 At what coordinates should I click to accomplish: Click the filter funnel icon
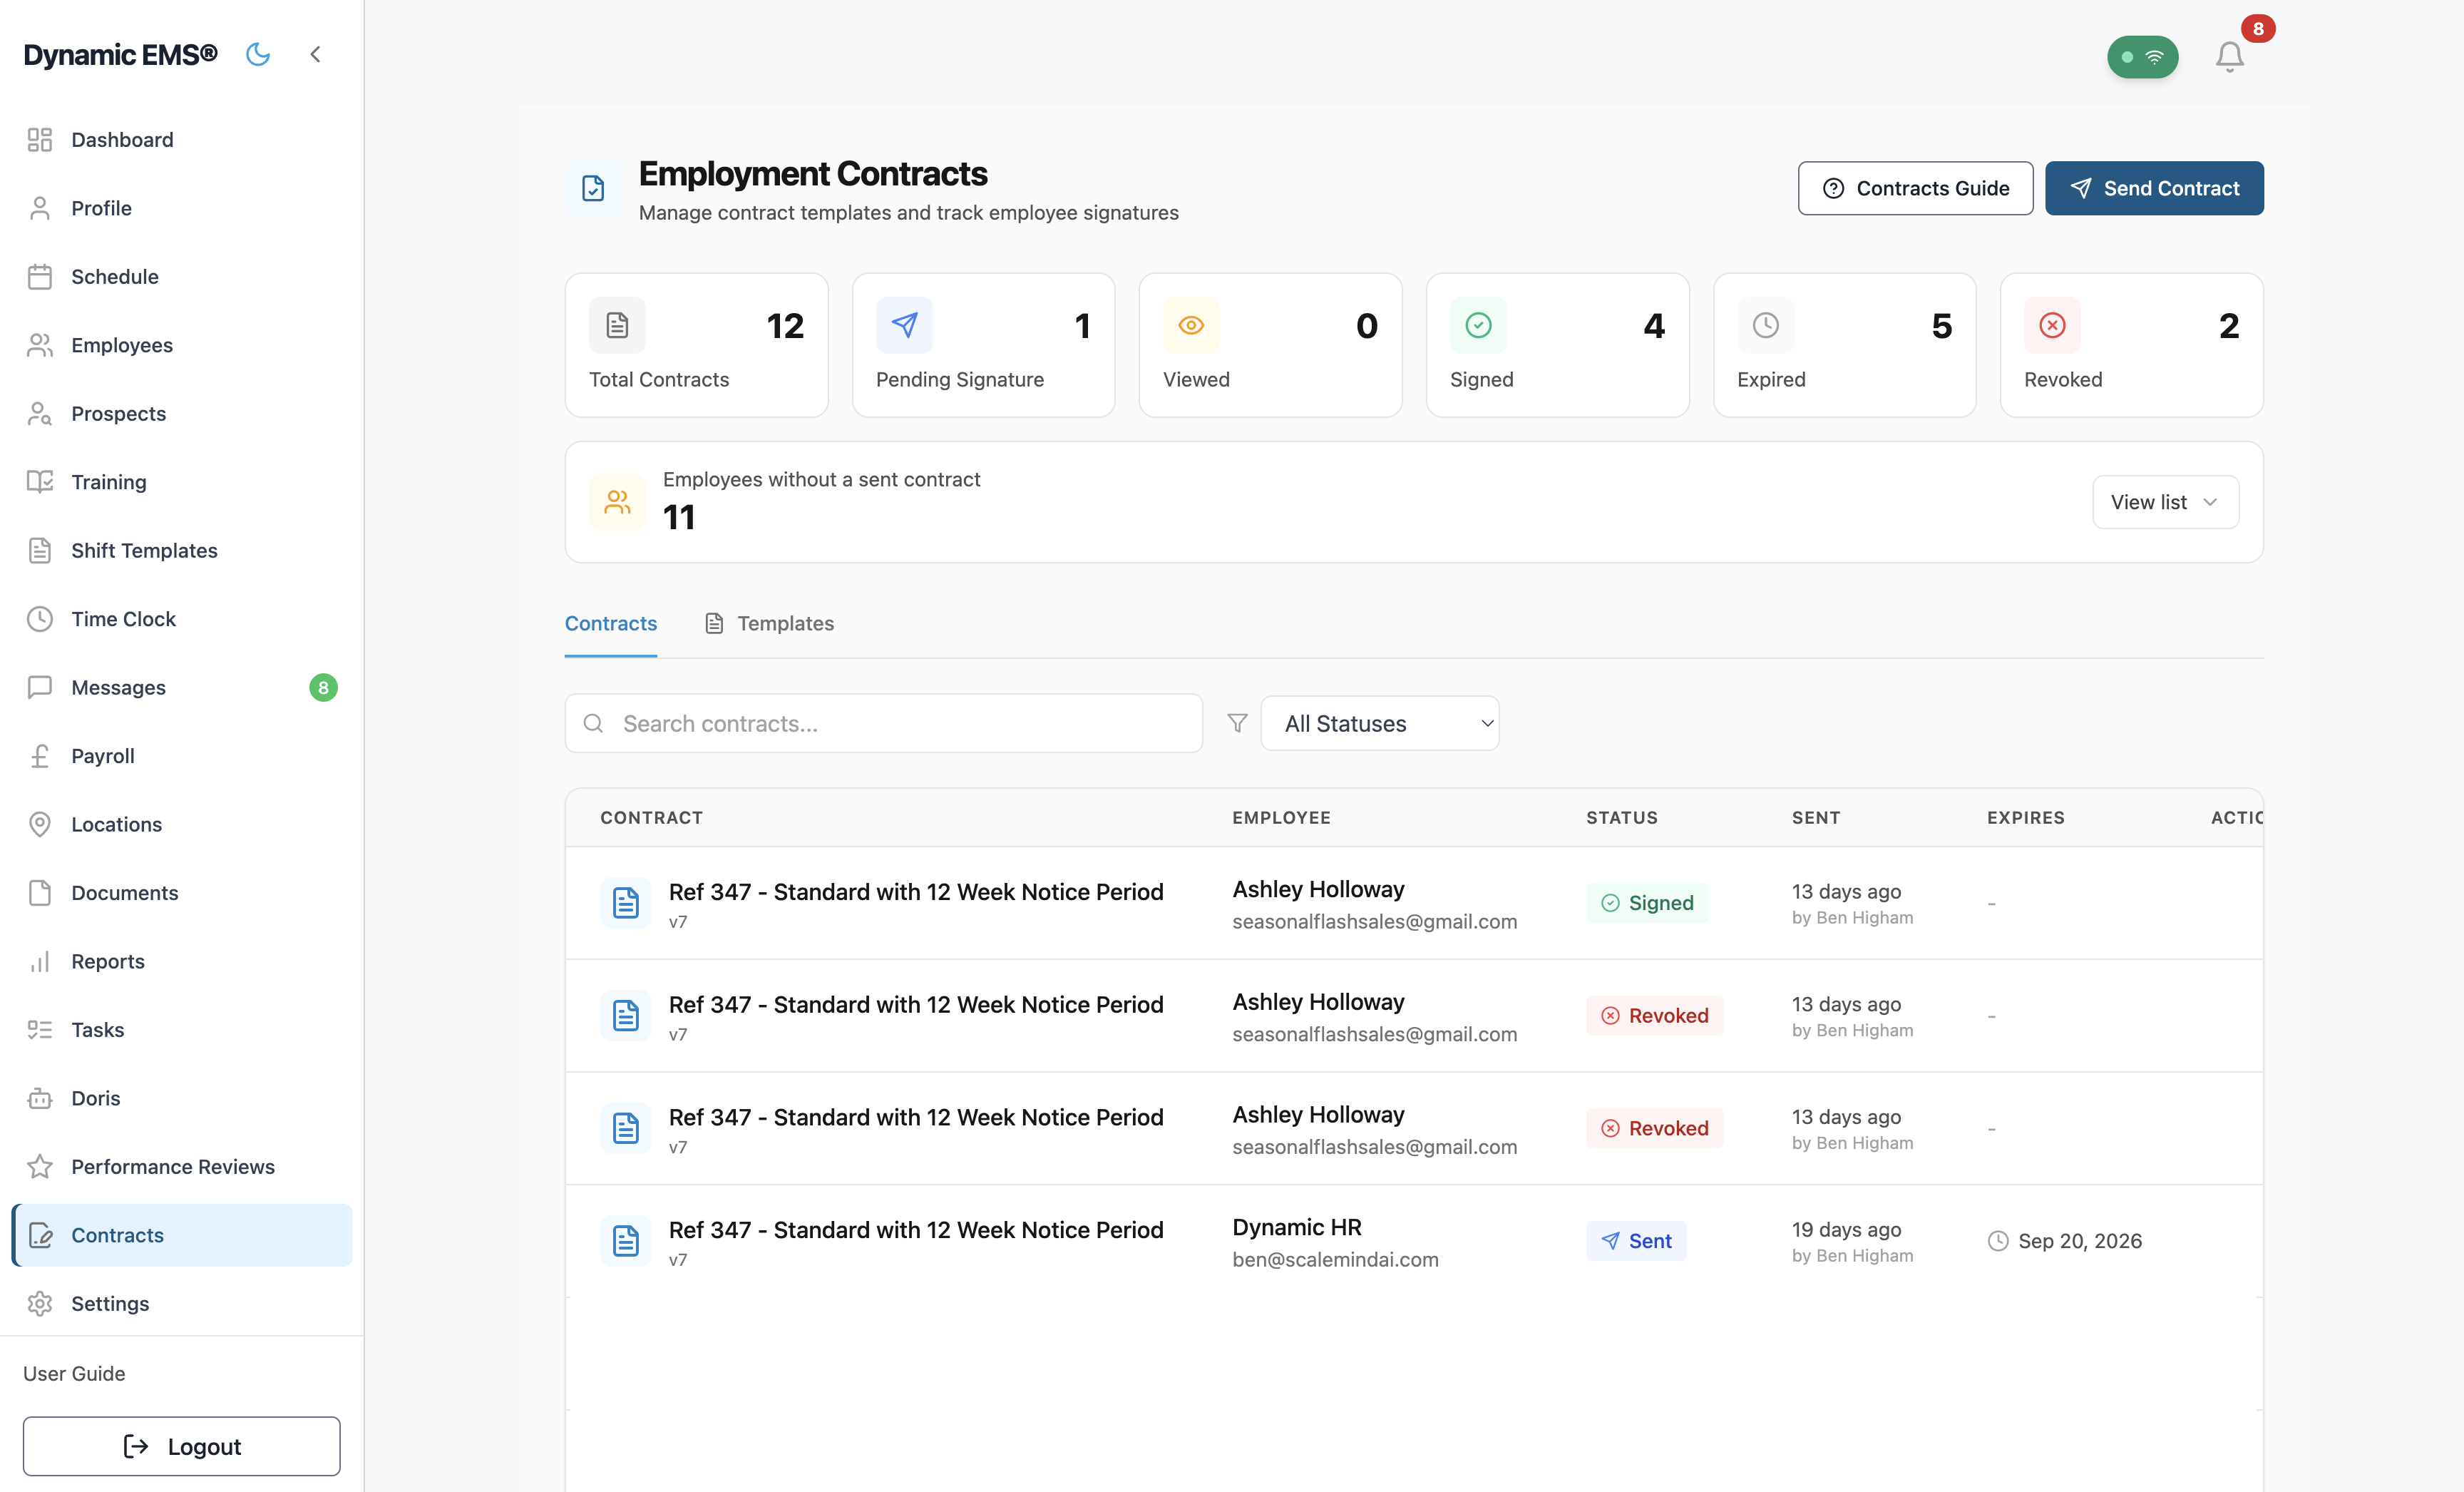coord(1237,723)
